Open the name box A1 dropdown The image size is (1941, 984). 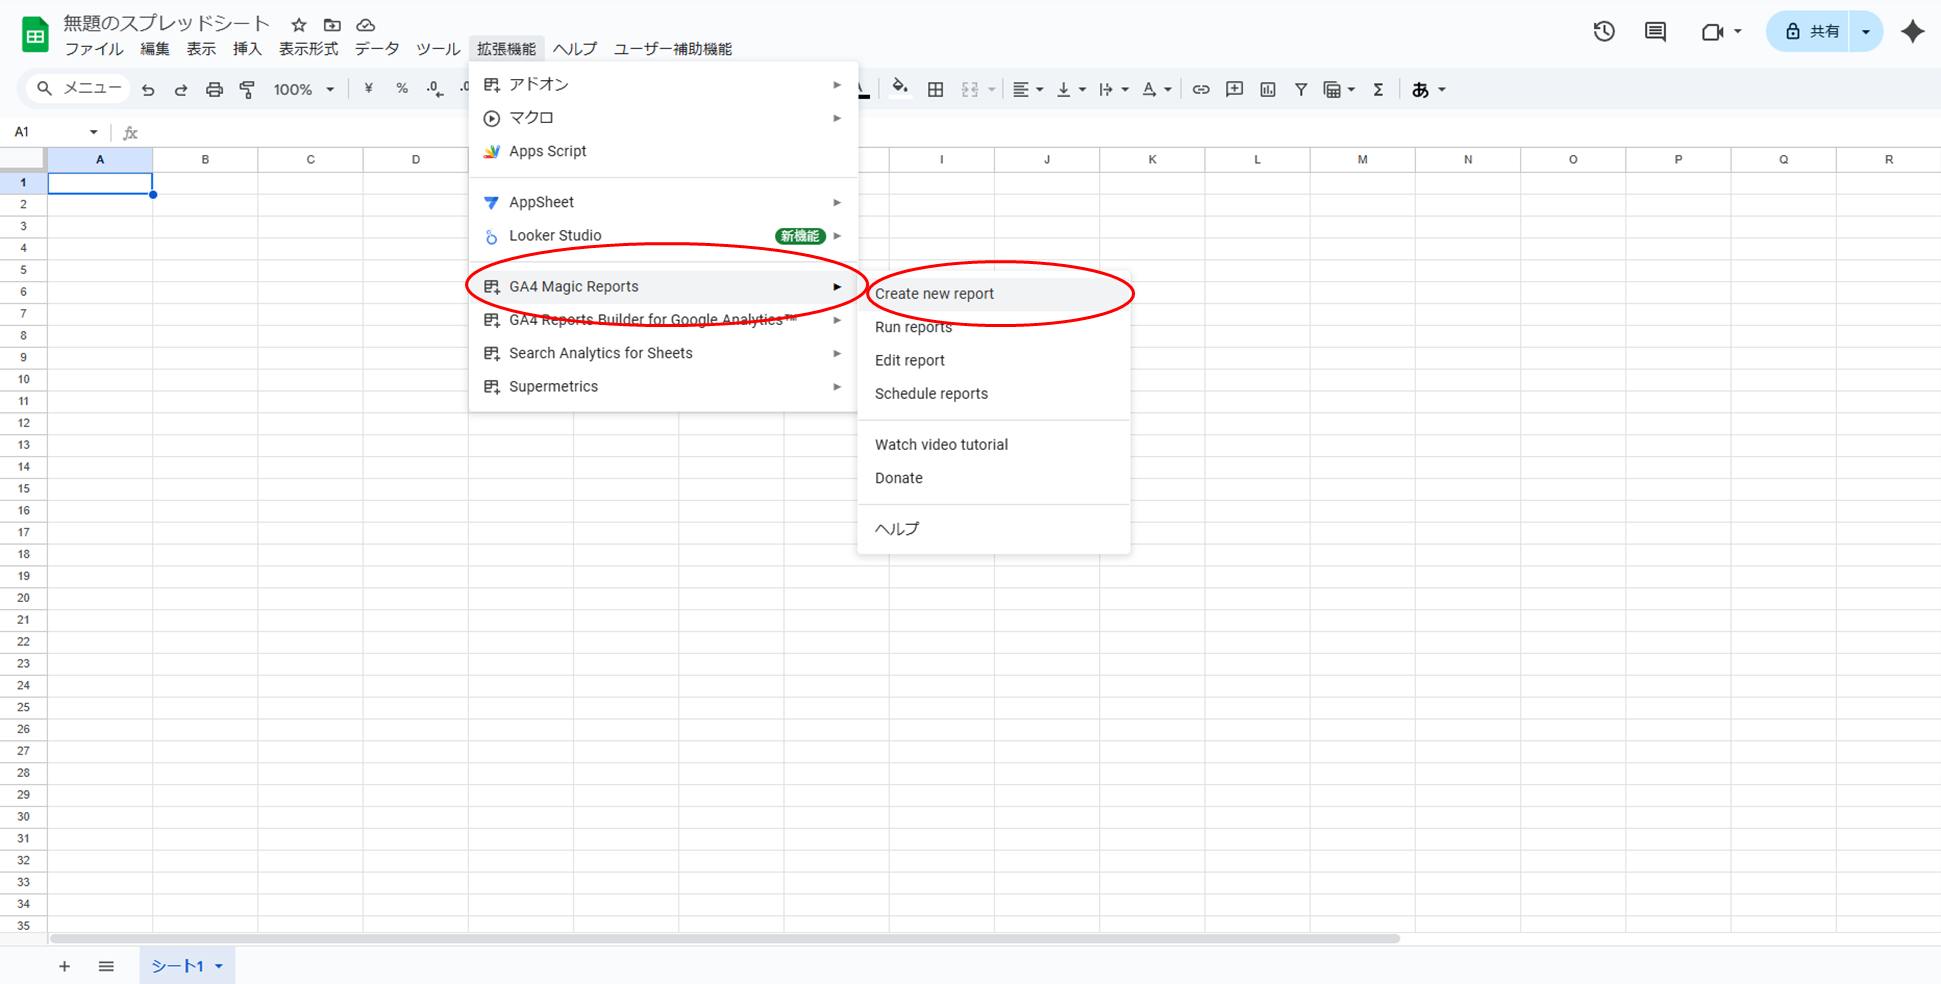pos(93,132)
